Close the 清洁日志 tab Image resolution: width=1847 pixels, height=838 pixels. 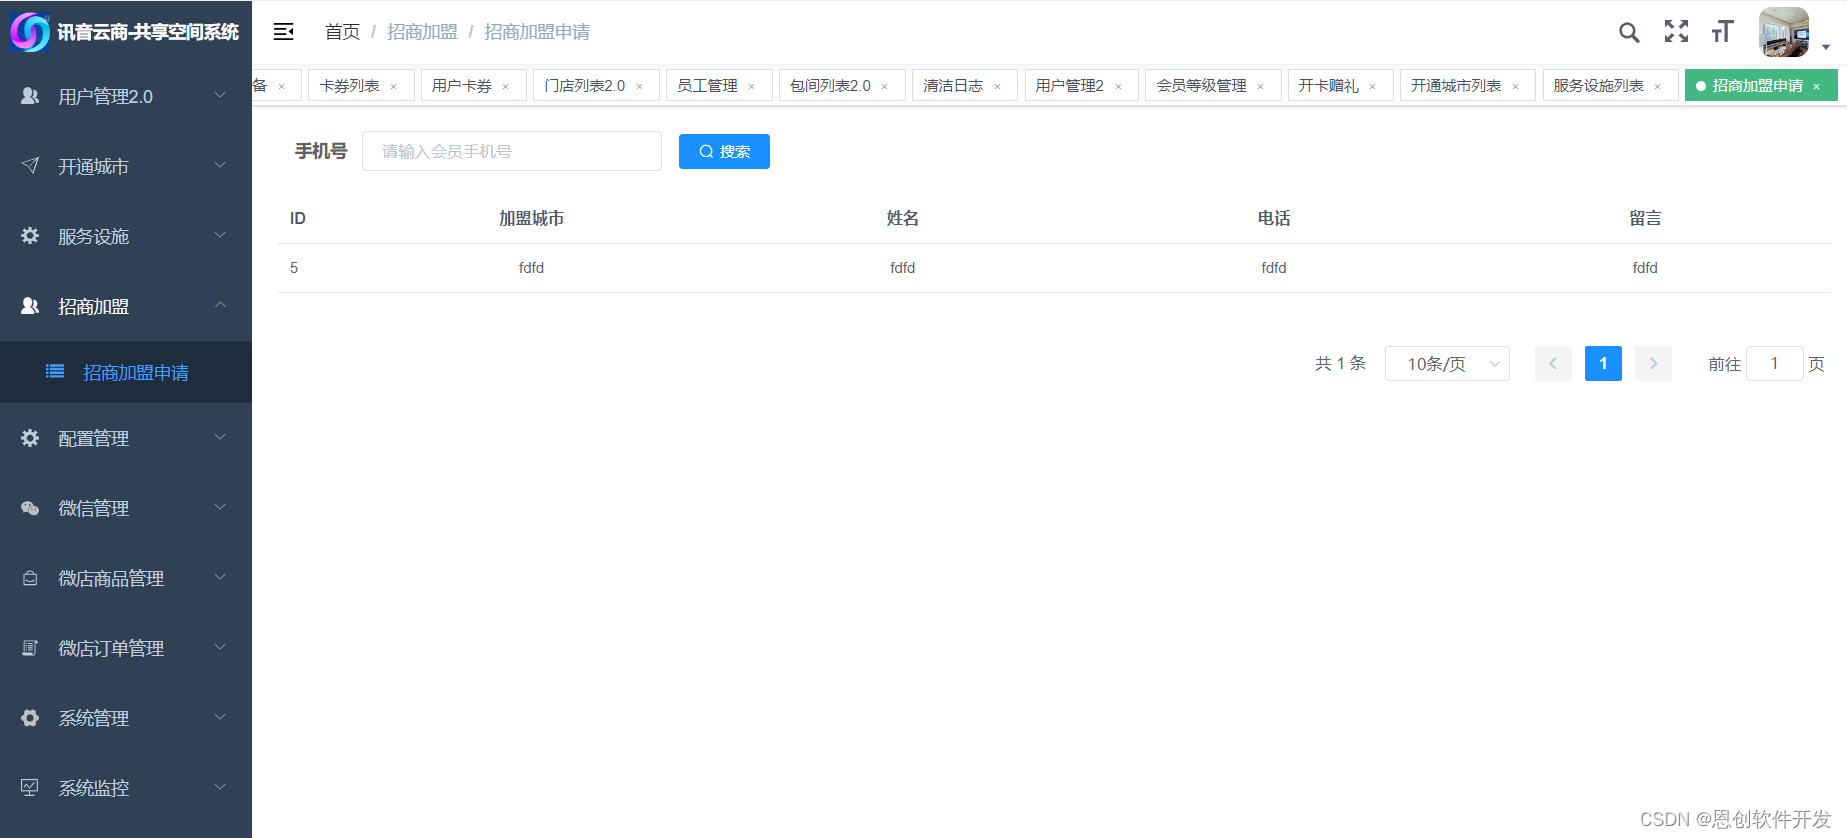pos(998,86)
